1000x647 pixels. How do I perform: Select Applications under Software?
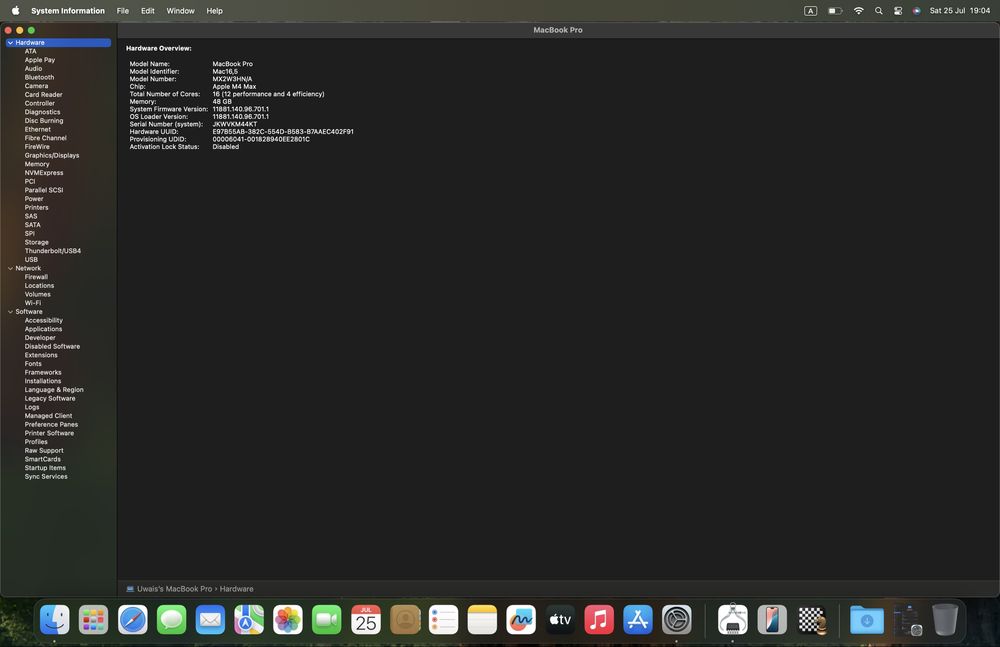coord(43,329)
